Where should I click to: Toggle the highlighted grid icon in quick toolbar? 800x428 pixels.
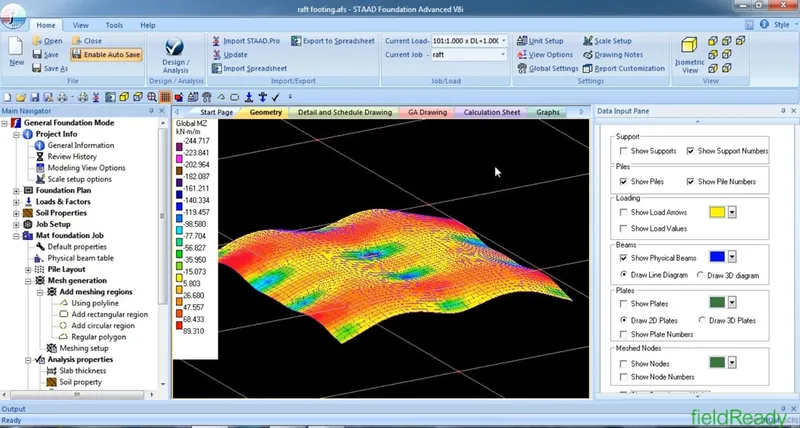point(165,97)
